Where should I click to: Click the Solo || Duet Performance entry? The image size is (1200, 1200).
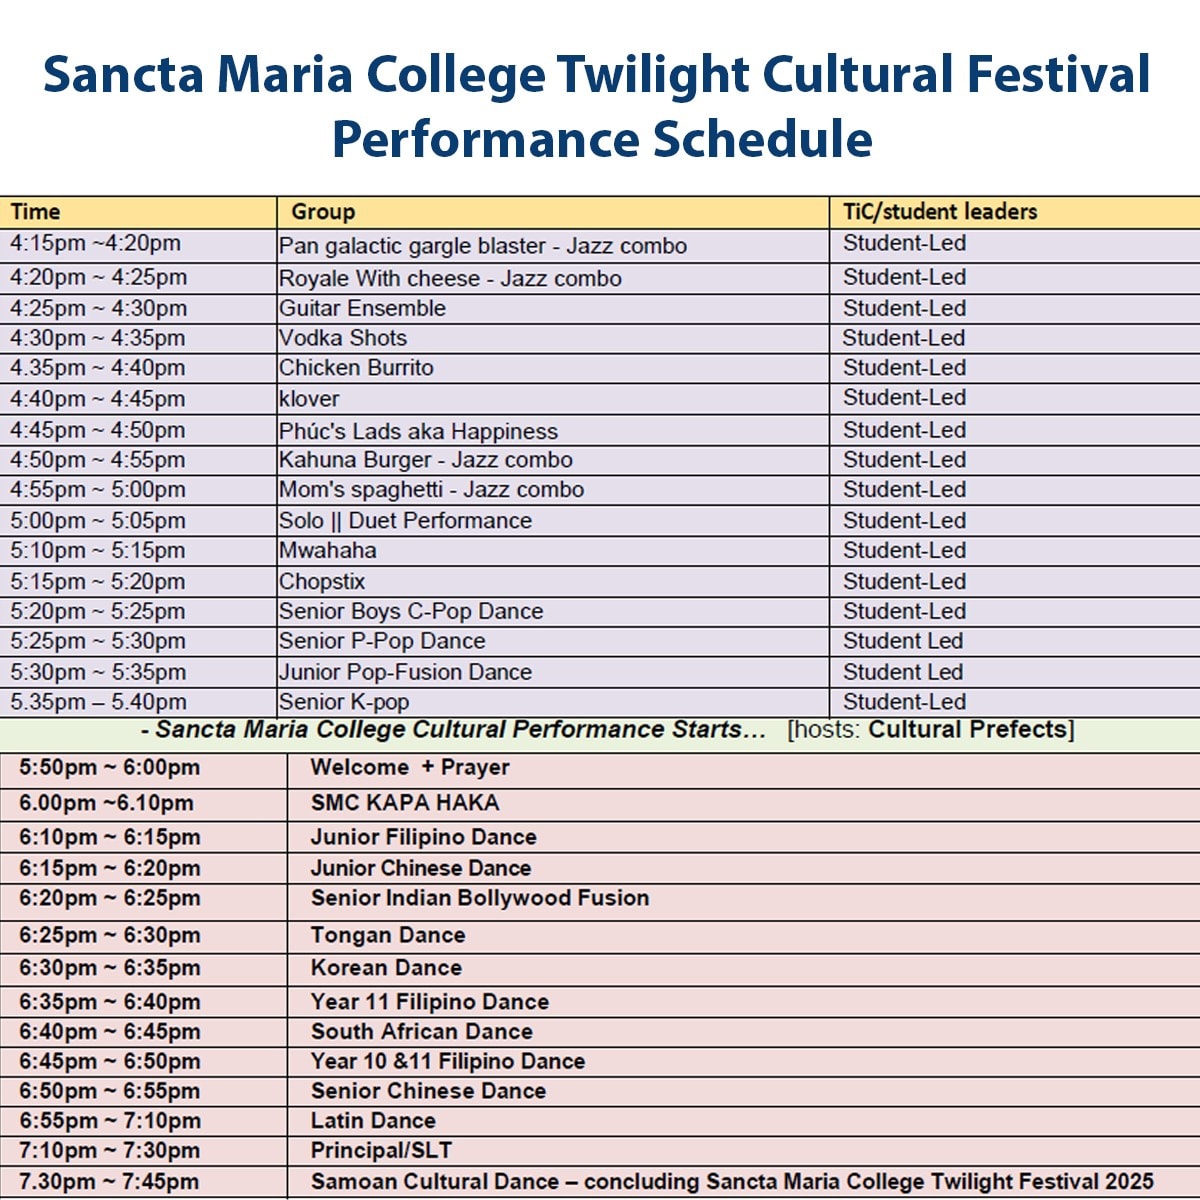(x=405, y=521)
